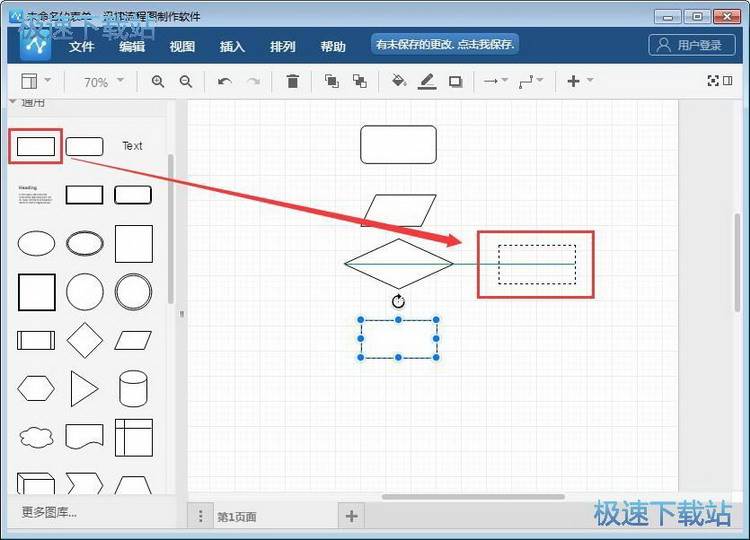Open the view layout dropdown
This screenshot has height=540, width=750.
coord(36,81)
